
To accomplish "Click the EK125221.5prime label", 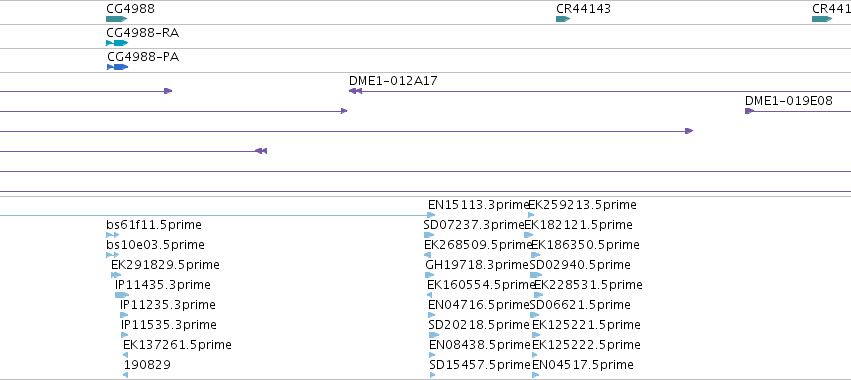I will tap(586, 325).
